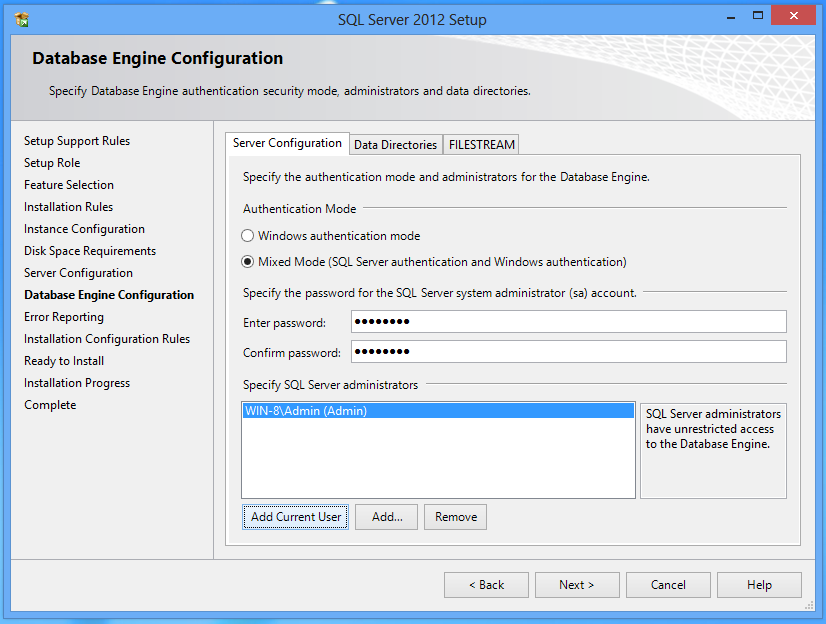The image size is (826, 624).
Task: Close the SQL Server 2012 Setup window
Action: coord(793,16)
